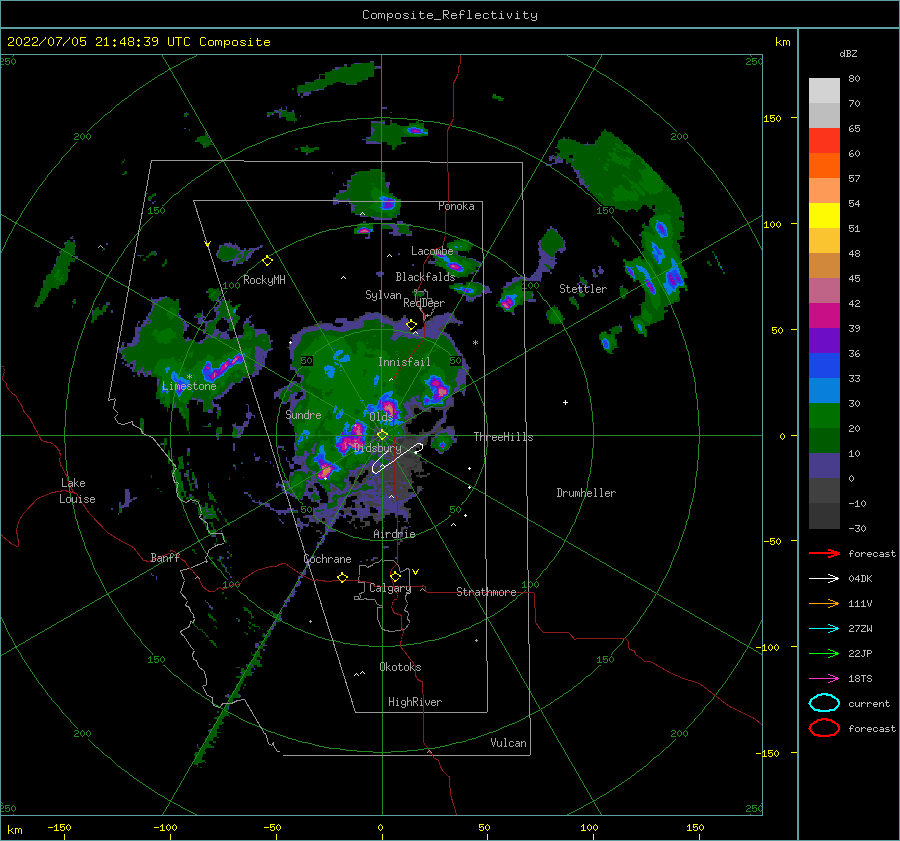Click the Okotoks label
The image size is (900, 841).
pyautogui.click(x=400, y=667)
